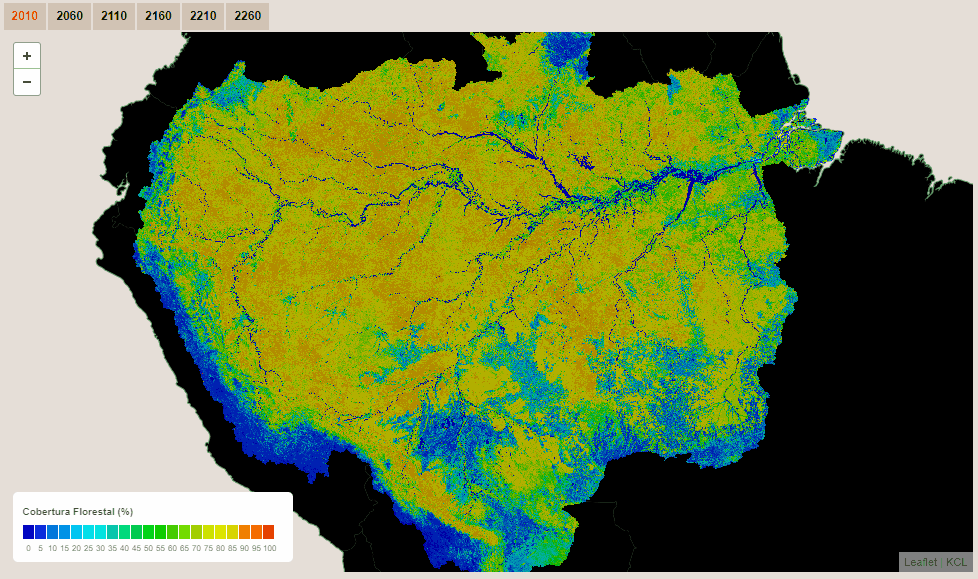
Task: Select the 2210 year tab
Action: click(202, 16)
